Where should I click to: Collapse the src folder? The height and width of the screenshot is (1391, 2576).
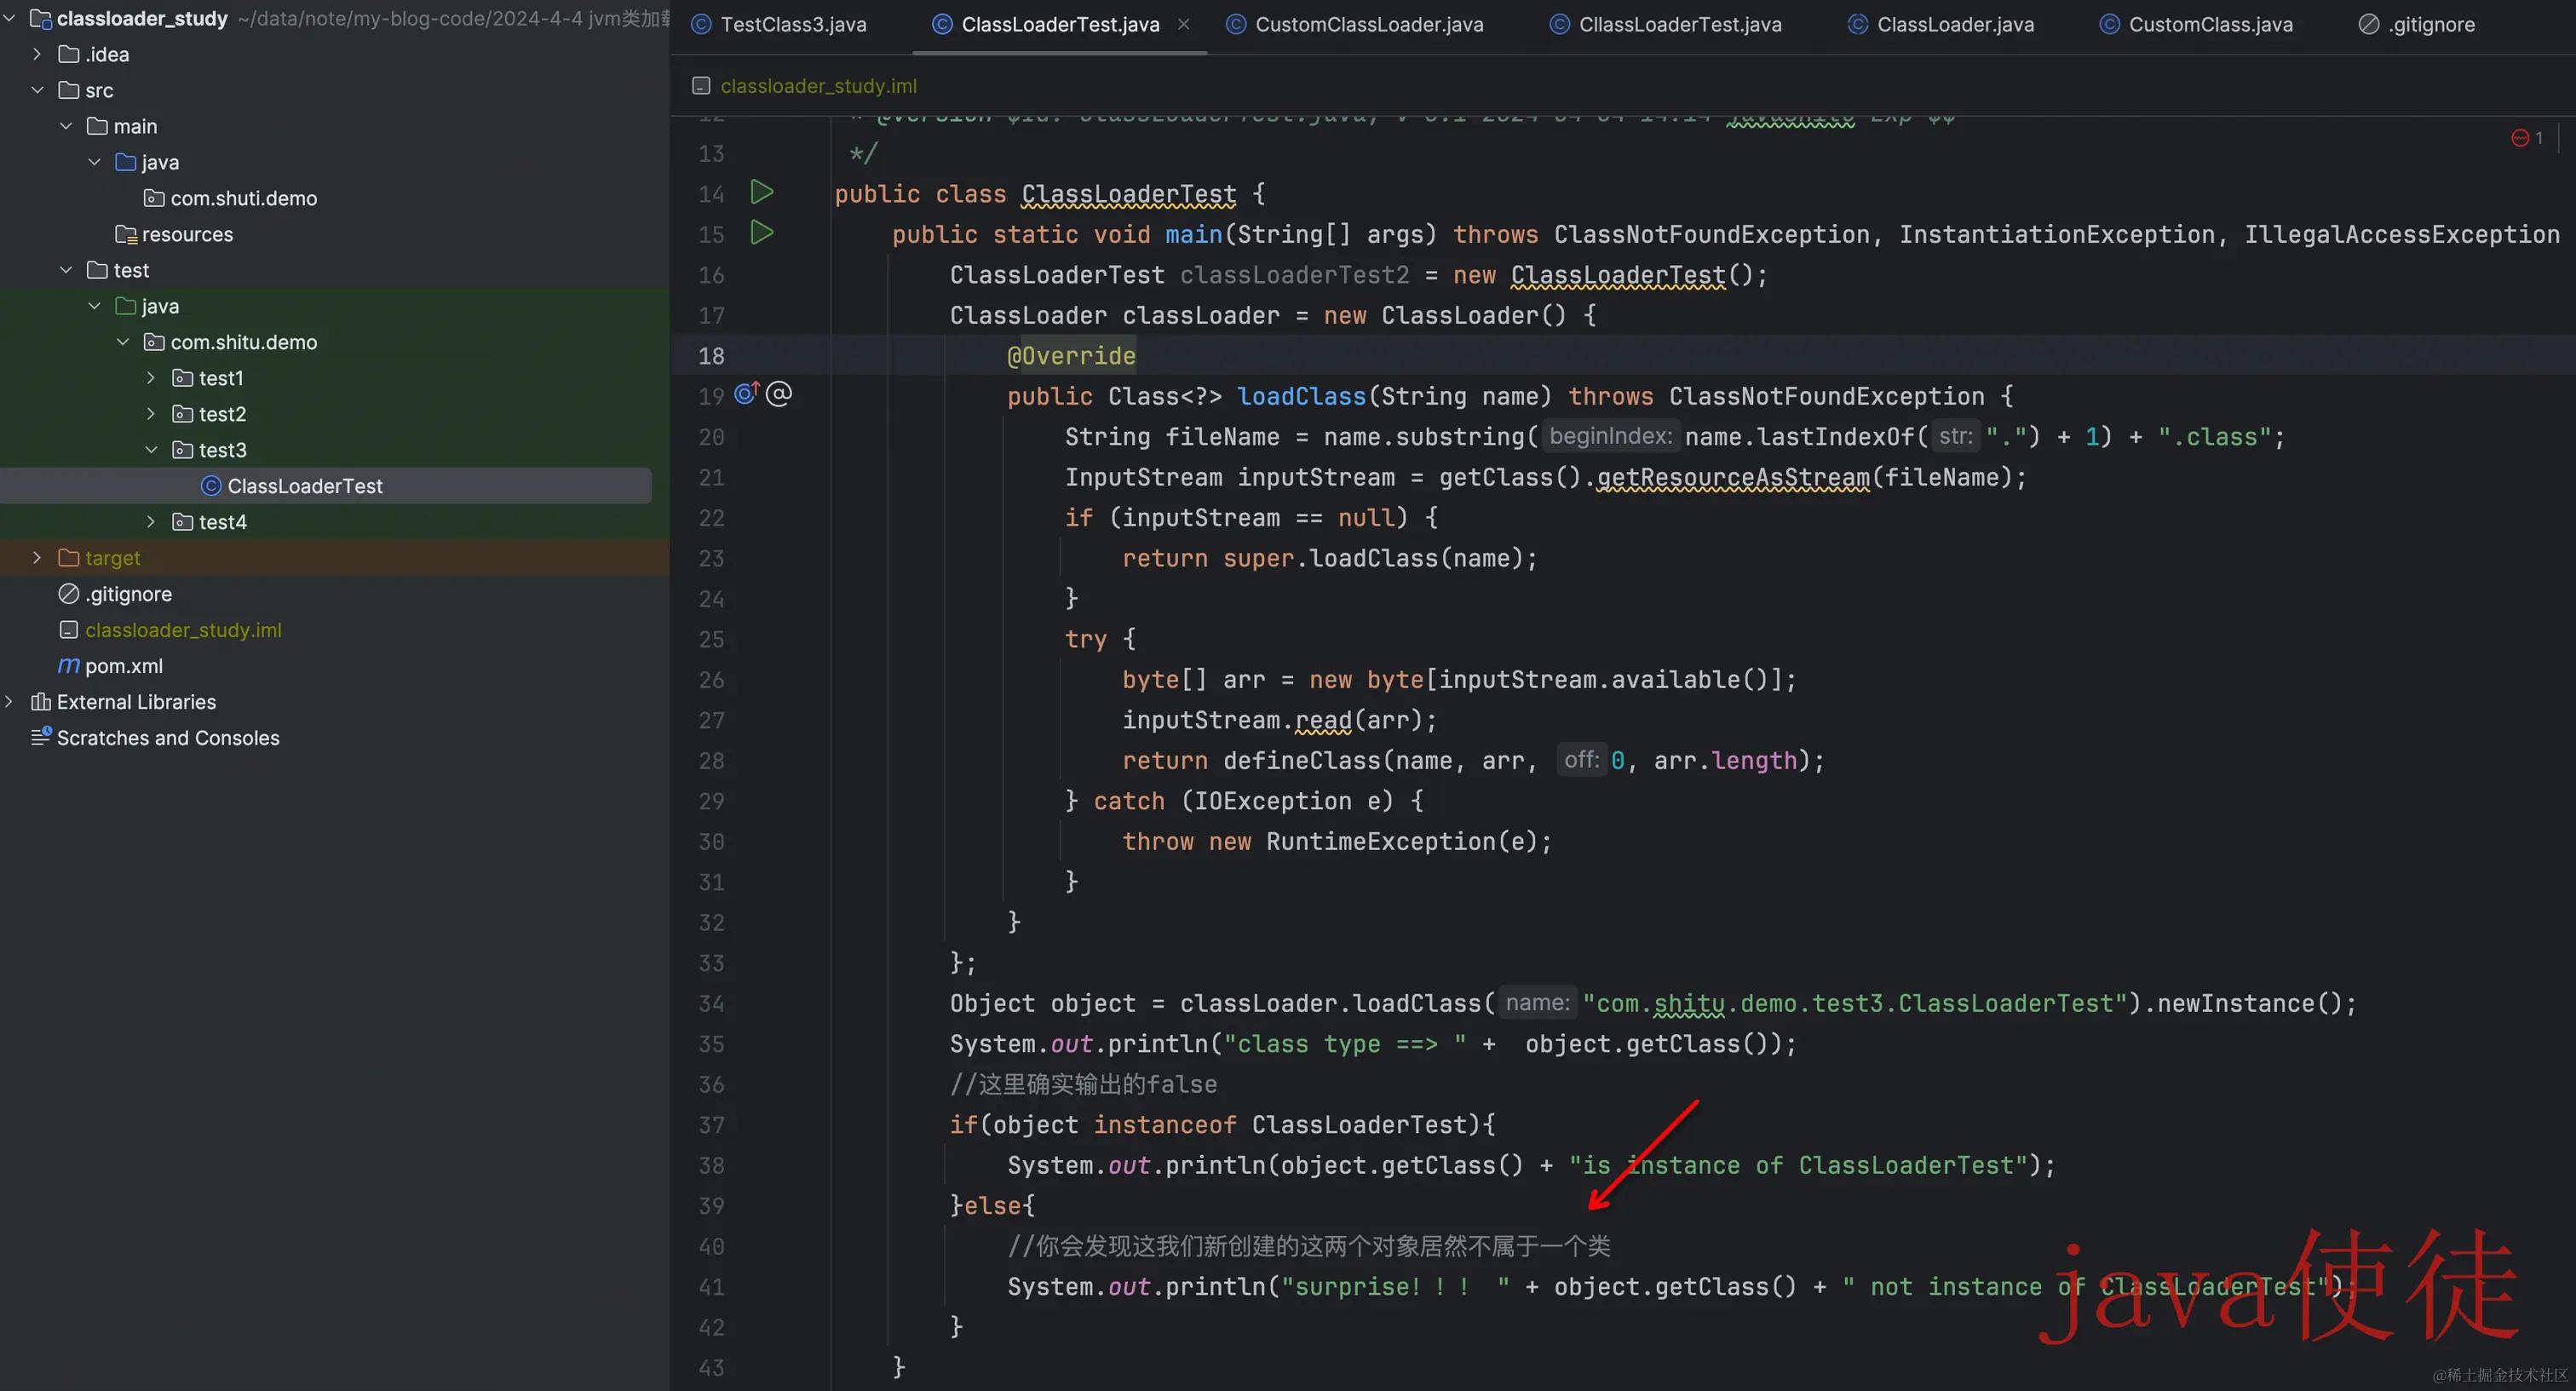coord(38,90)
